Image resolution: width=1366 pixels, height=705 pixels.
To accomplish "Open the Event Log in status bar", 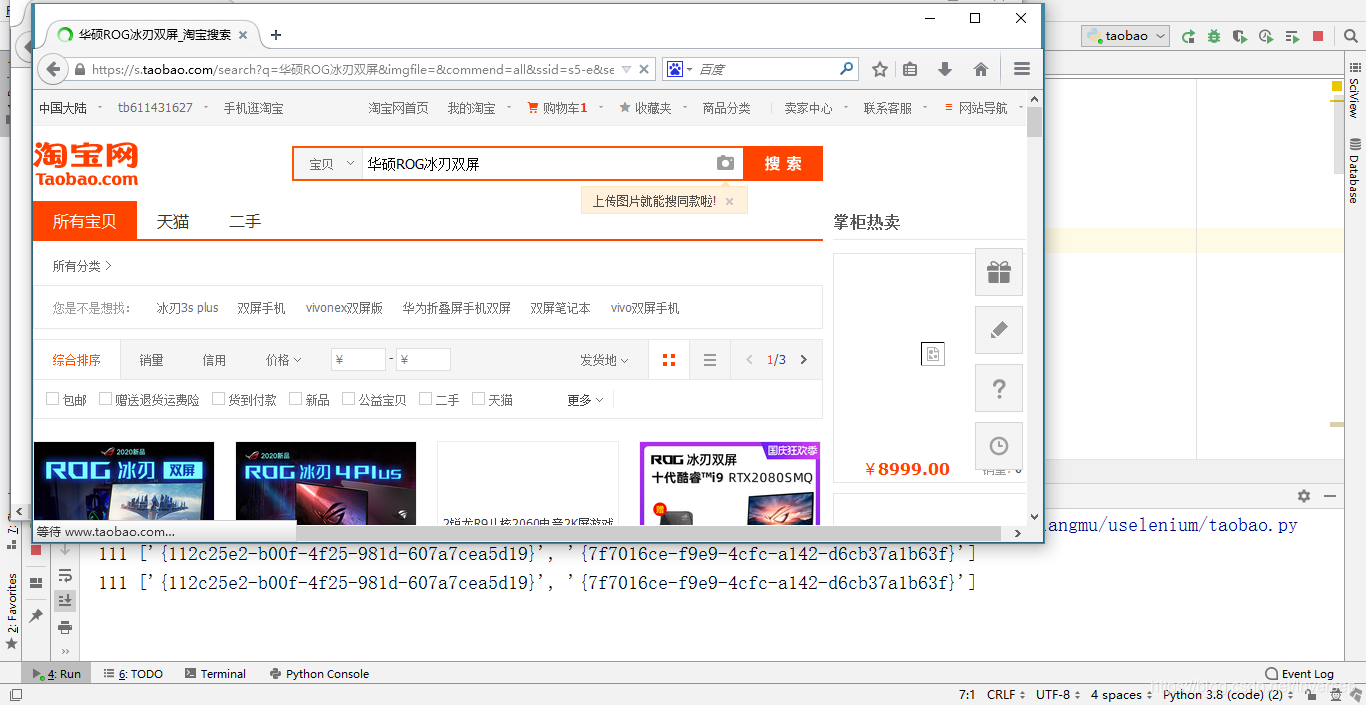I will (1299, 674).
